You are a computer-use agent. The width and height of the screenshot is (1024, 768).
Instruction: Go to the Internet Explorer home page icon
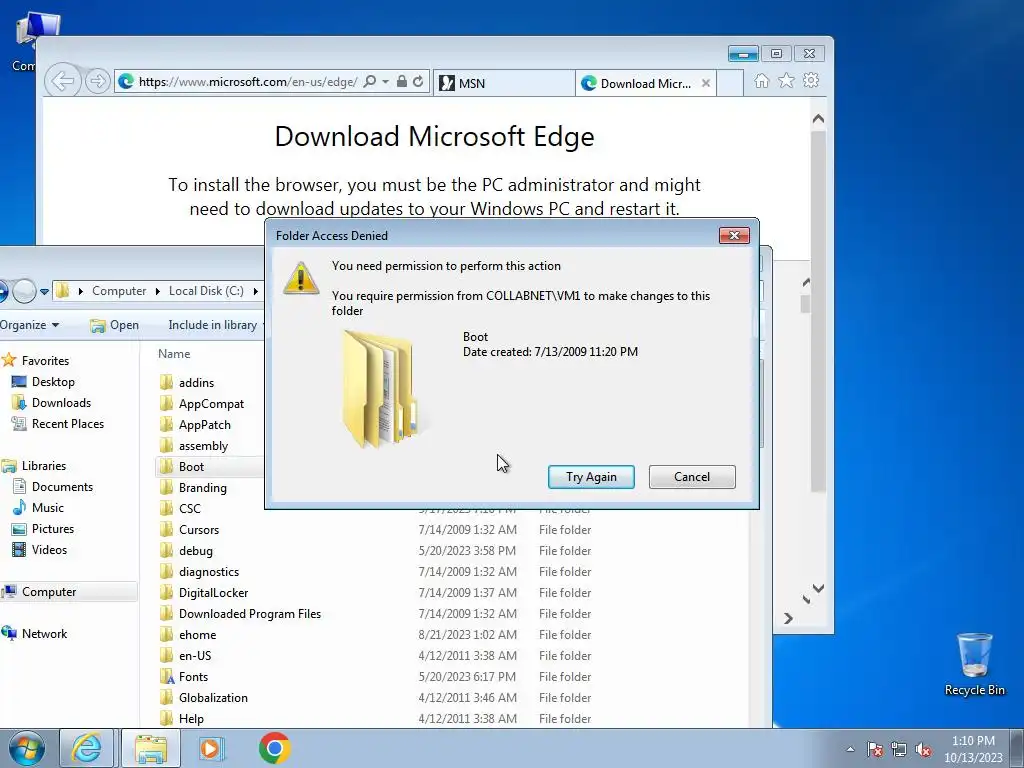click(761, 81)
